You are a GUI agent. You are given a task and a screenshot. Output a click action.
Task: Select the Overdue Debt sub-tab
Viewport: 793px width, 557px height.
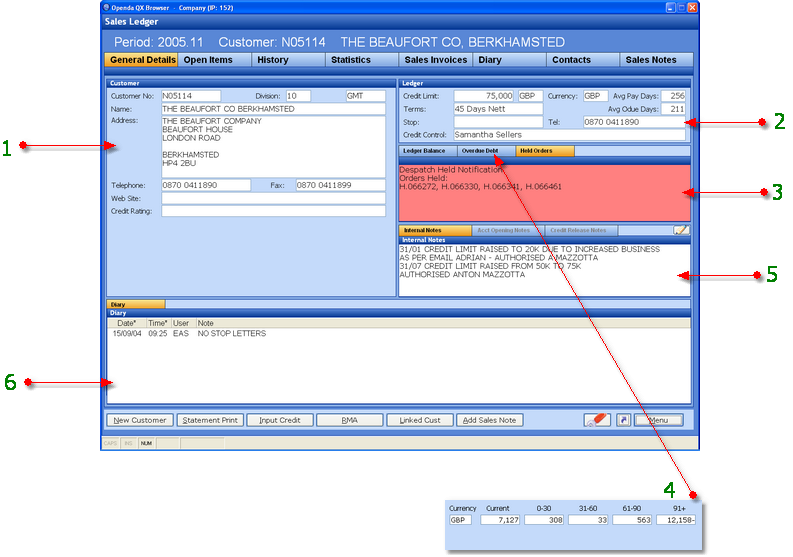486,151
